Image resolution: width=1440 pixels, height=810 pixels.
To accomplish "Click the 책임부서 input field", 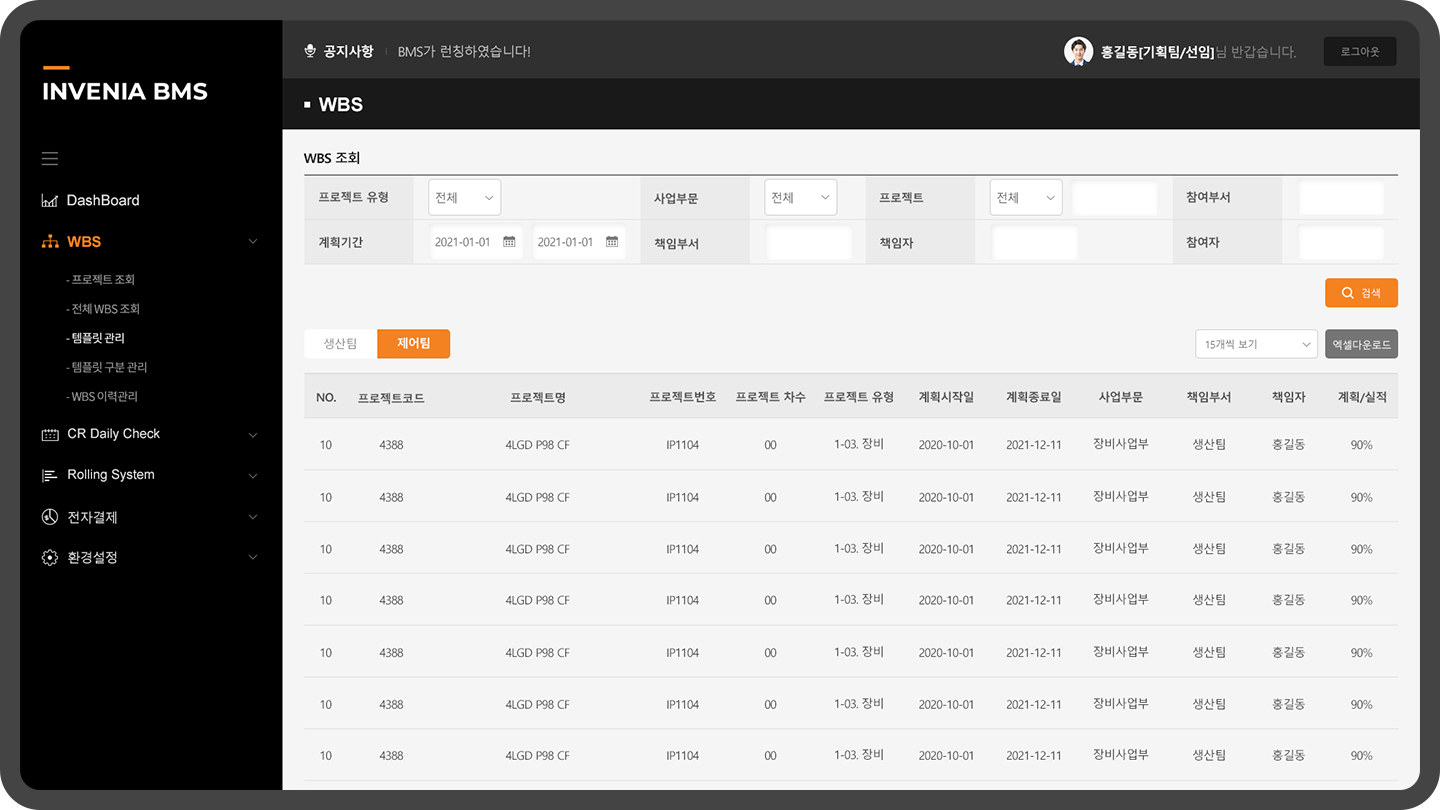I will coord(809,243).
